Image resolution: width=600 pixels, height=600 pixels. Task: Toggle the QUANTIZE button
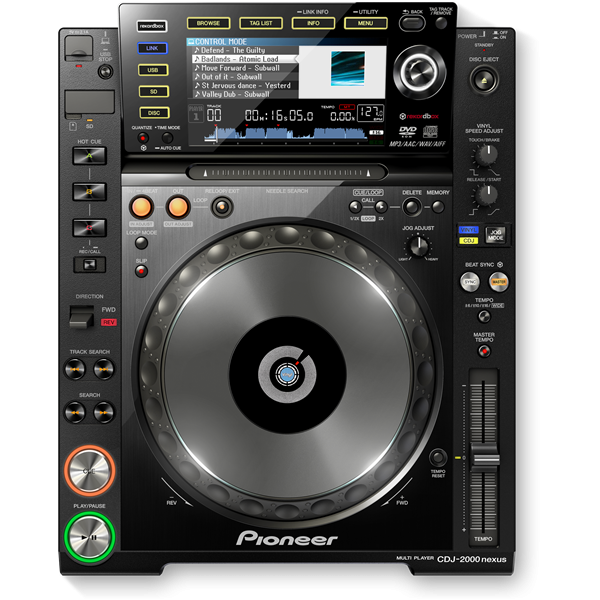point(143,138)
